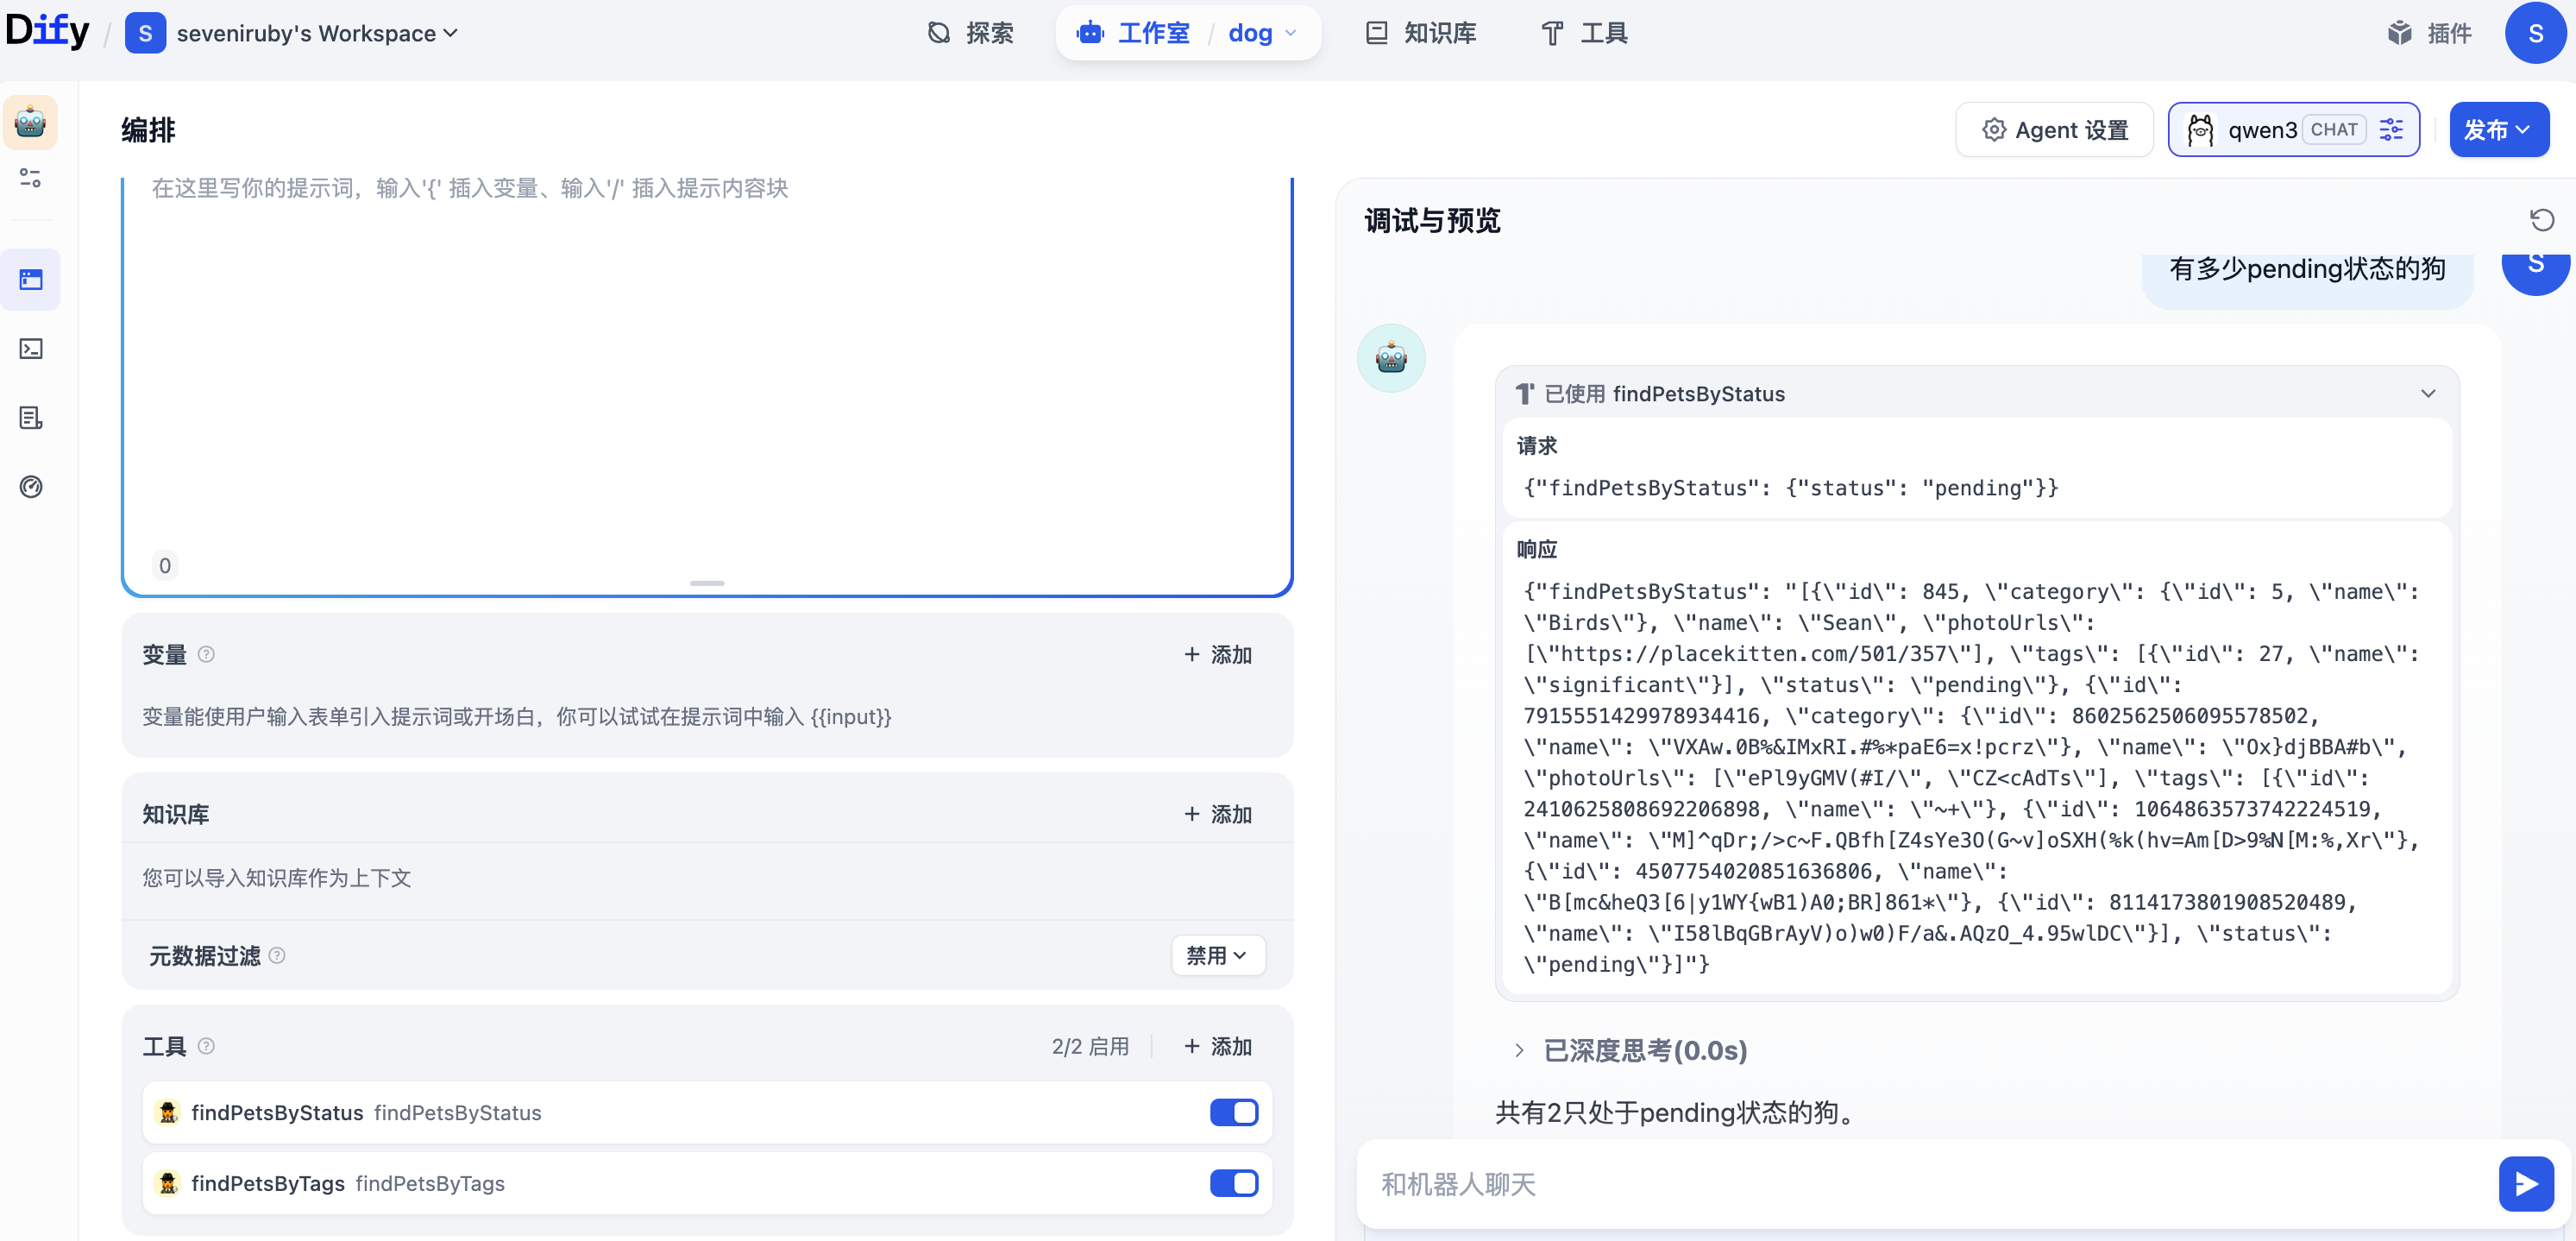Collapse the findPetsByStatus tool usage panel

pos(2427,394)
